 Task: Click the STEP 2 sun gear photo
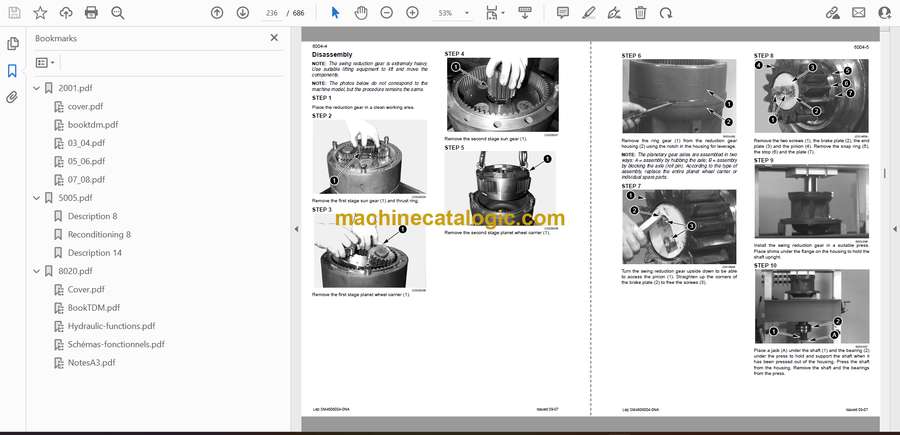click(x=369, y=157)
